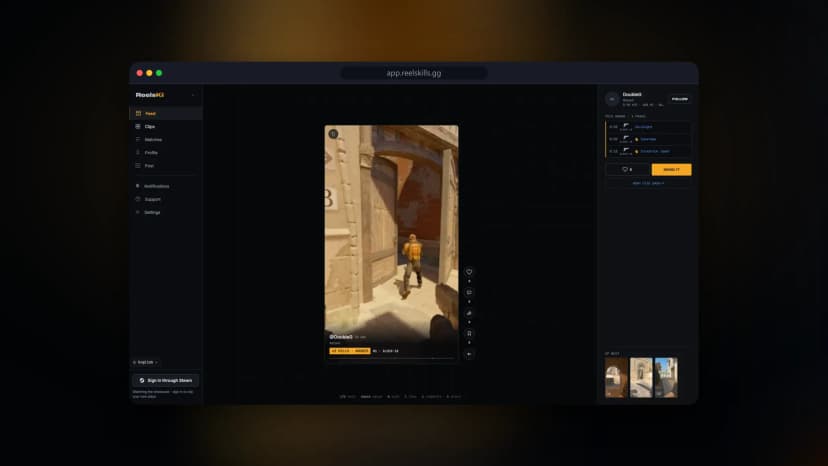This screenshot has height=466, width=828.
Task: Open second Up Next thumbnail
Action: click(x=641, y=378)
